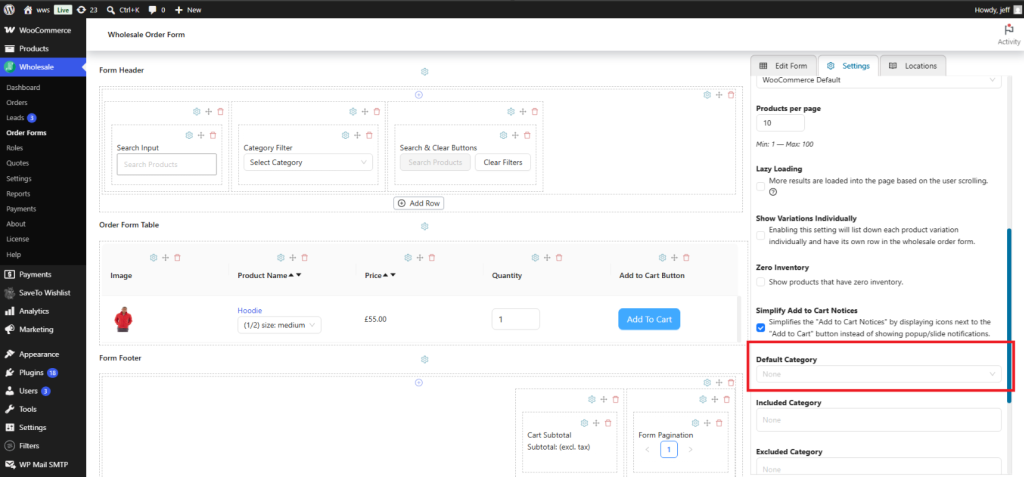The width and height of the screenshot is (1024, 477).
Task: Open Hoodie size variation dropdown
Action: coord(280,325)
